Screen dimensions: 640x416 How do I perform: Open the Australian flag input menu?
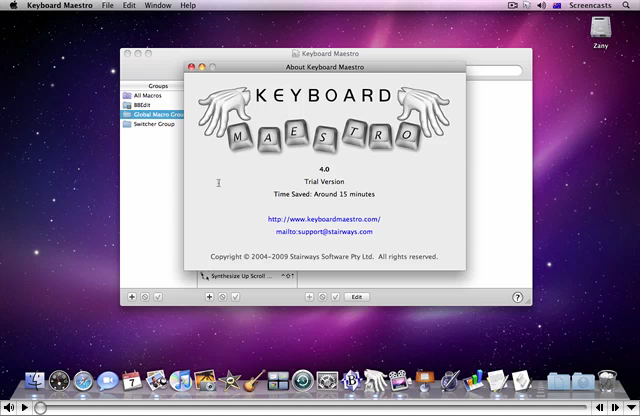(x=557, y=5)
